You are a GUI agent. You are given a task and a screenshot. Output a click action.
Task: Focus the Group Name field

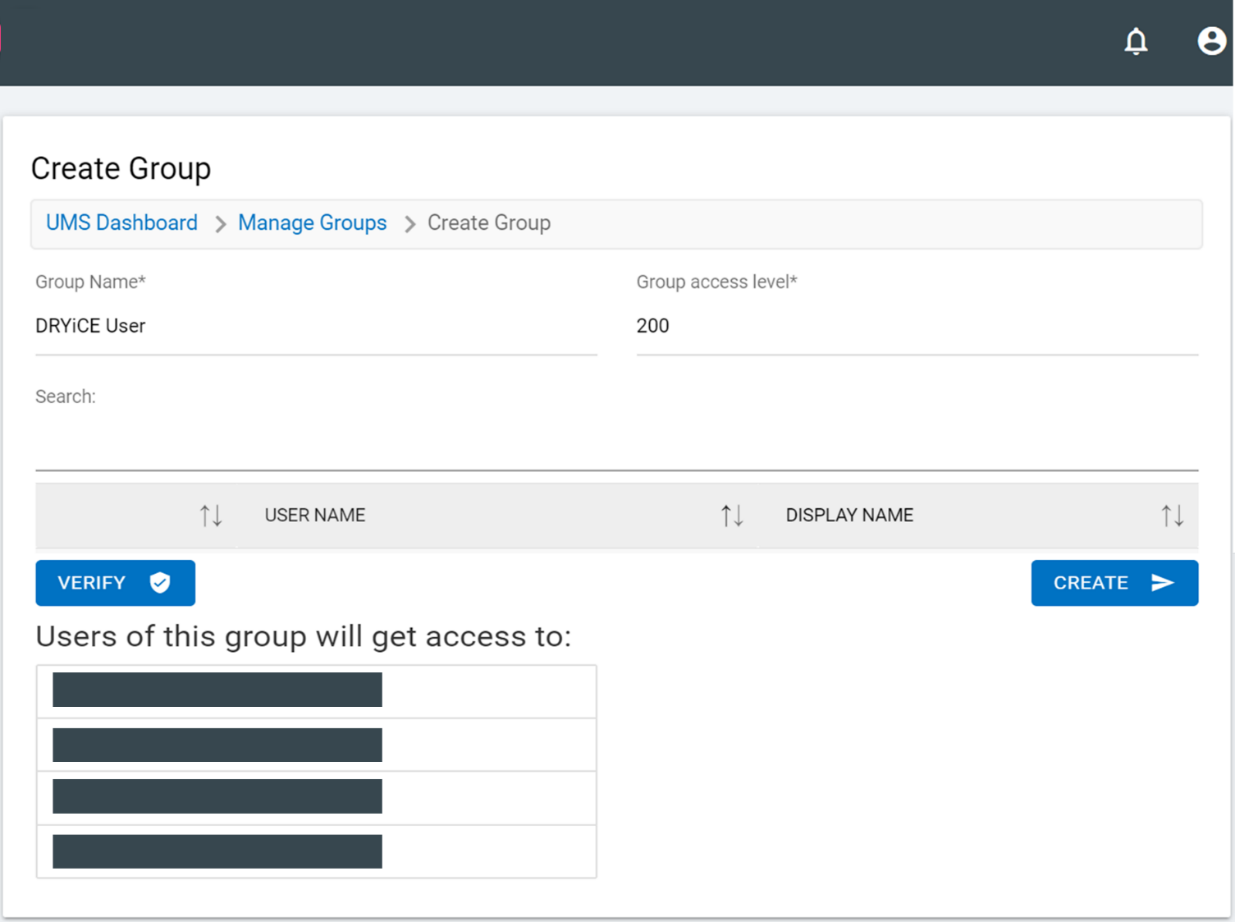coord(315,326)
